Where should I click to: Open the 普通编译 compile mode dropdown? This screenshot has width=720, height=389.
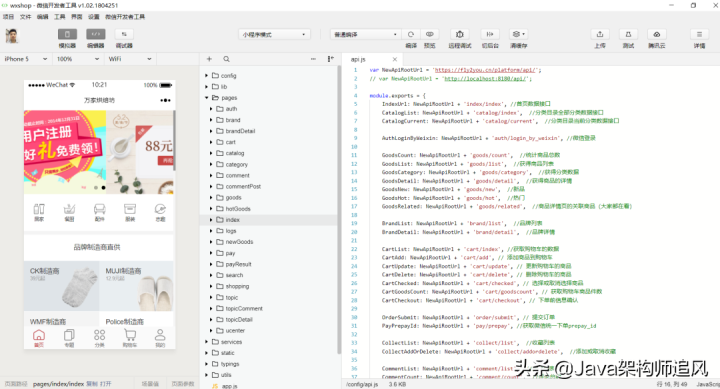click(366, 34)
